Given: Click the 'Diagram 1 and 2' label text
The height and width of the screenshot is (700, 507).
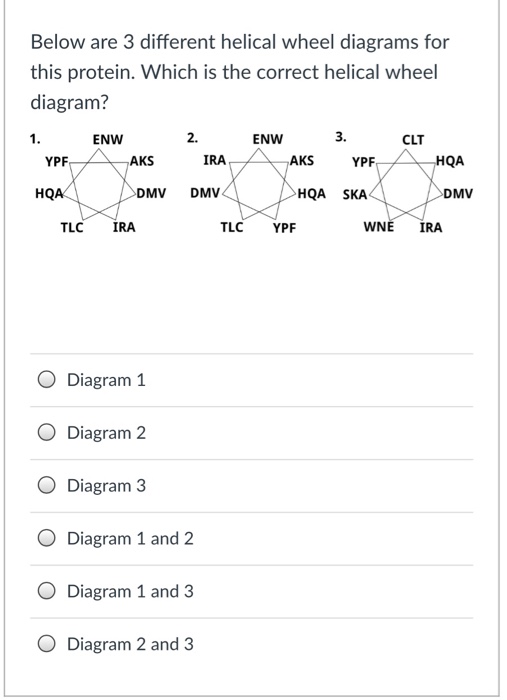Looking at the screenshot, I should coord(130,538).
